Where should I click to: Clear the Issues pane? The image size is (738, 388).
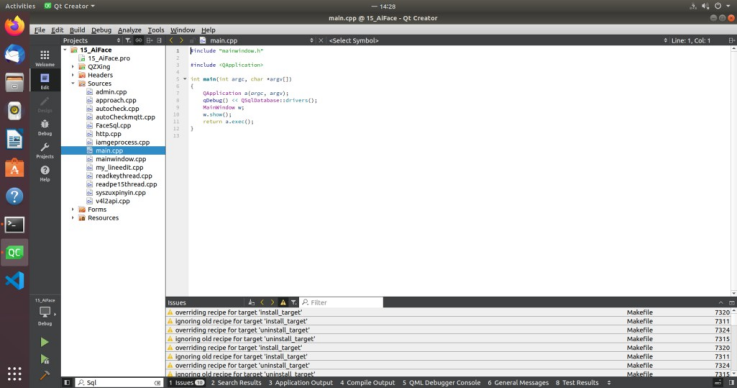251,302
